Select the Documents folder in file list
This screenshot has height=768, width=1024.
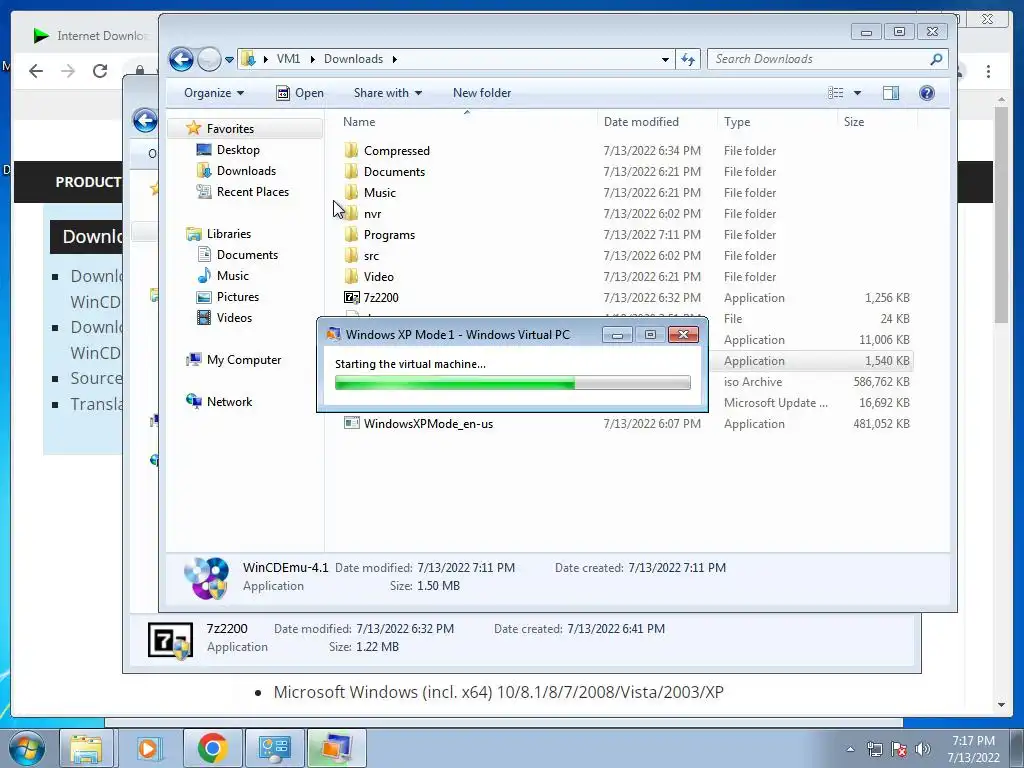click(x=394, y=172)
